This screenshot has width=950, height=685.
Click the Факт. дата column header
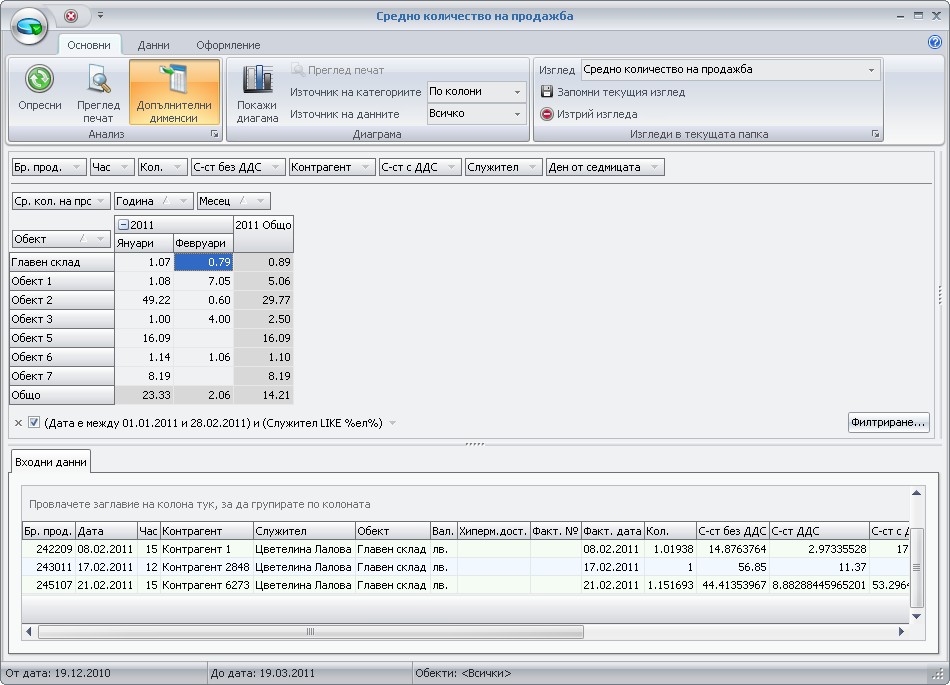(x=613, y=531)
